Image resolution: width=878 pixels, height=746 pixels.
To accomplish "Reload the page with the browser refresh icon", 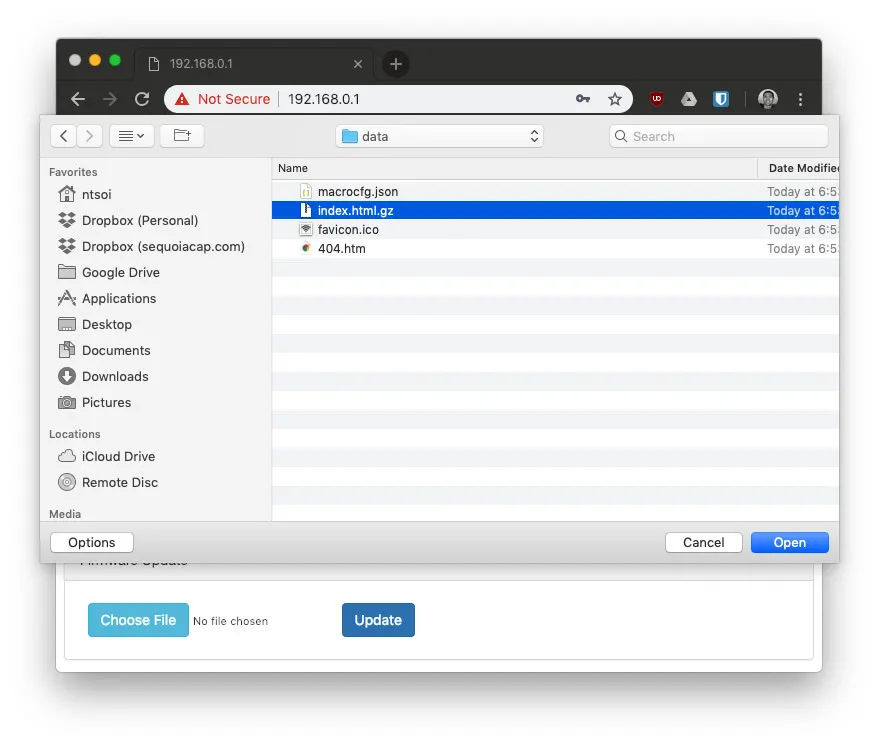I will (x=142, y=99).
